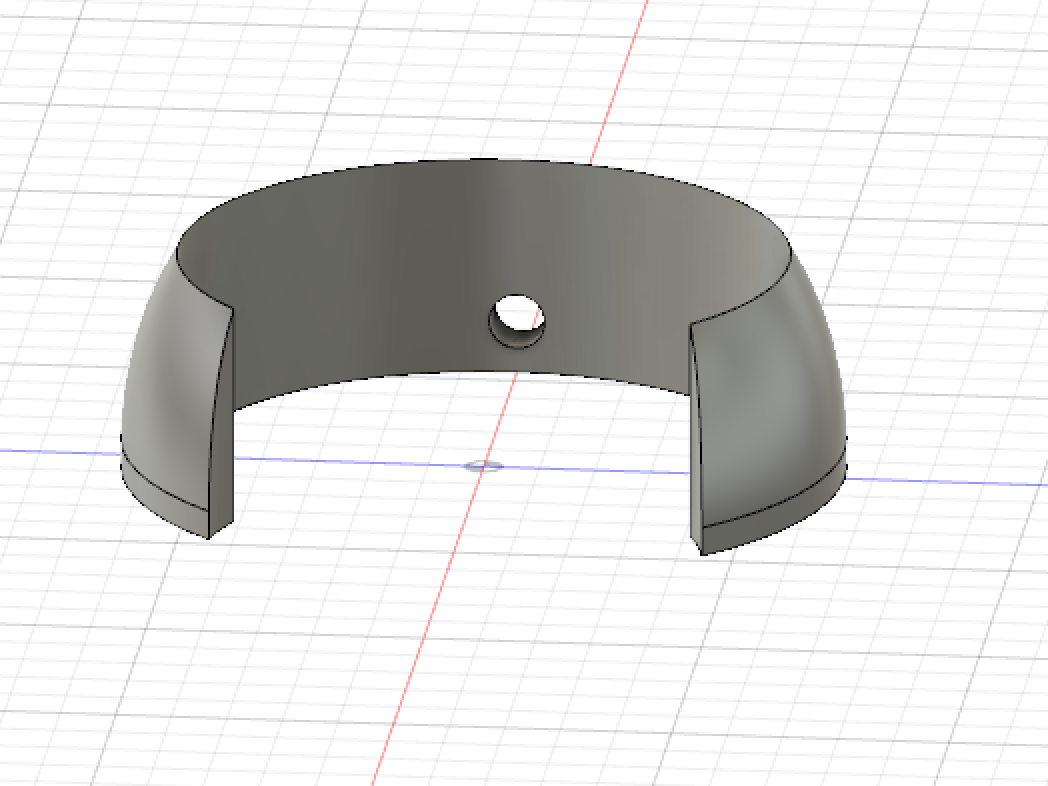This screenshot has height=786, width=1048.
Task: Select the circular hole in the ring wall
Action: coord(517,319)
